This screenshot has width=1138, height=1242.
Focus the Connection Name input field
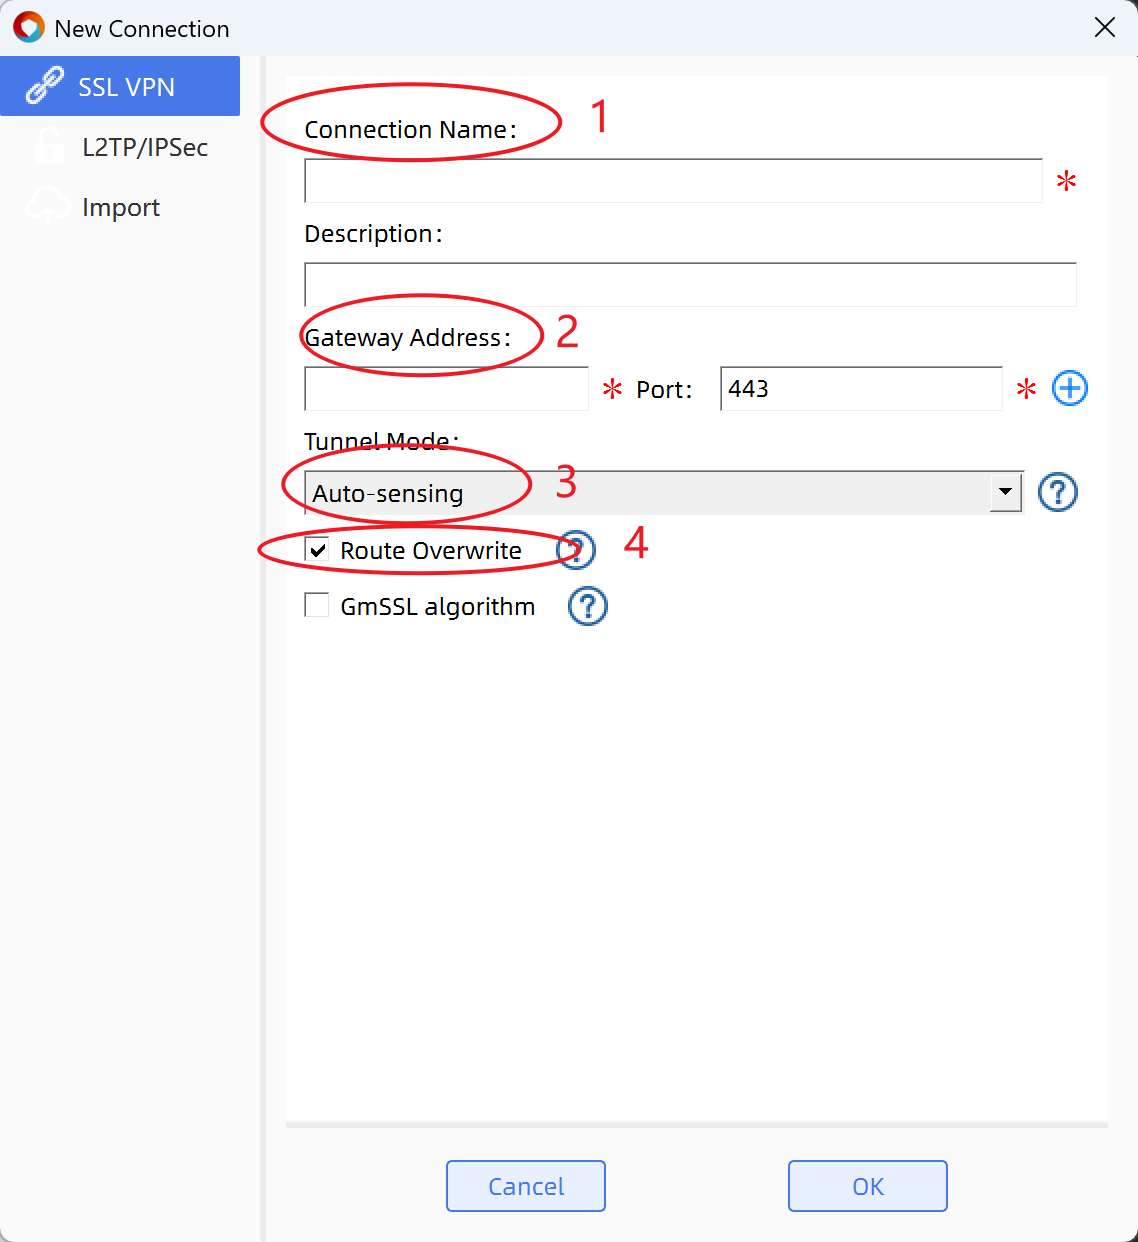point(673,181)
